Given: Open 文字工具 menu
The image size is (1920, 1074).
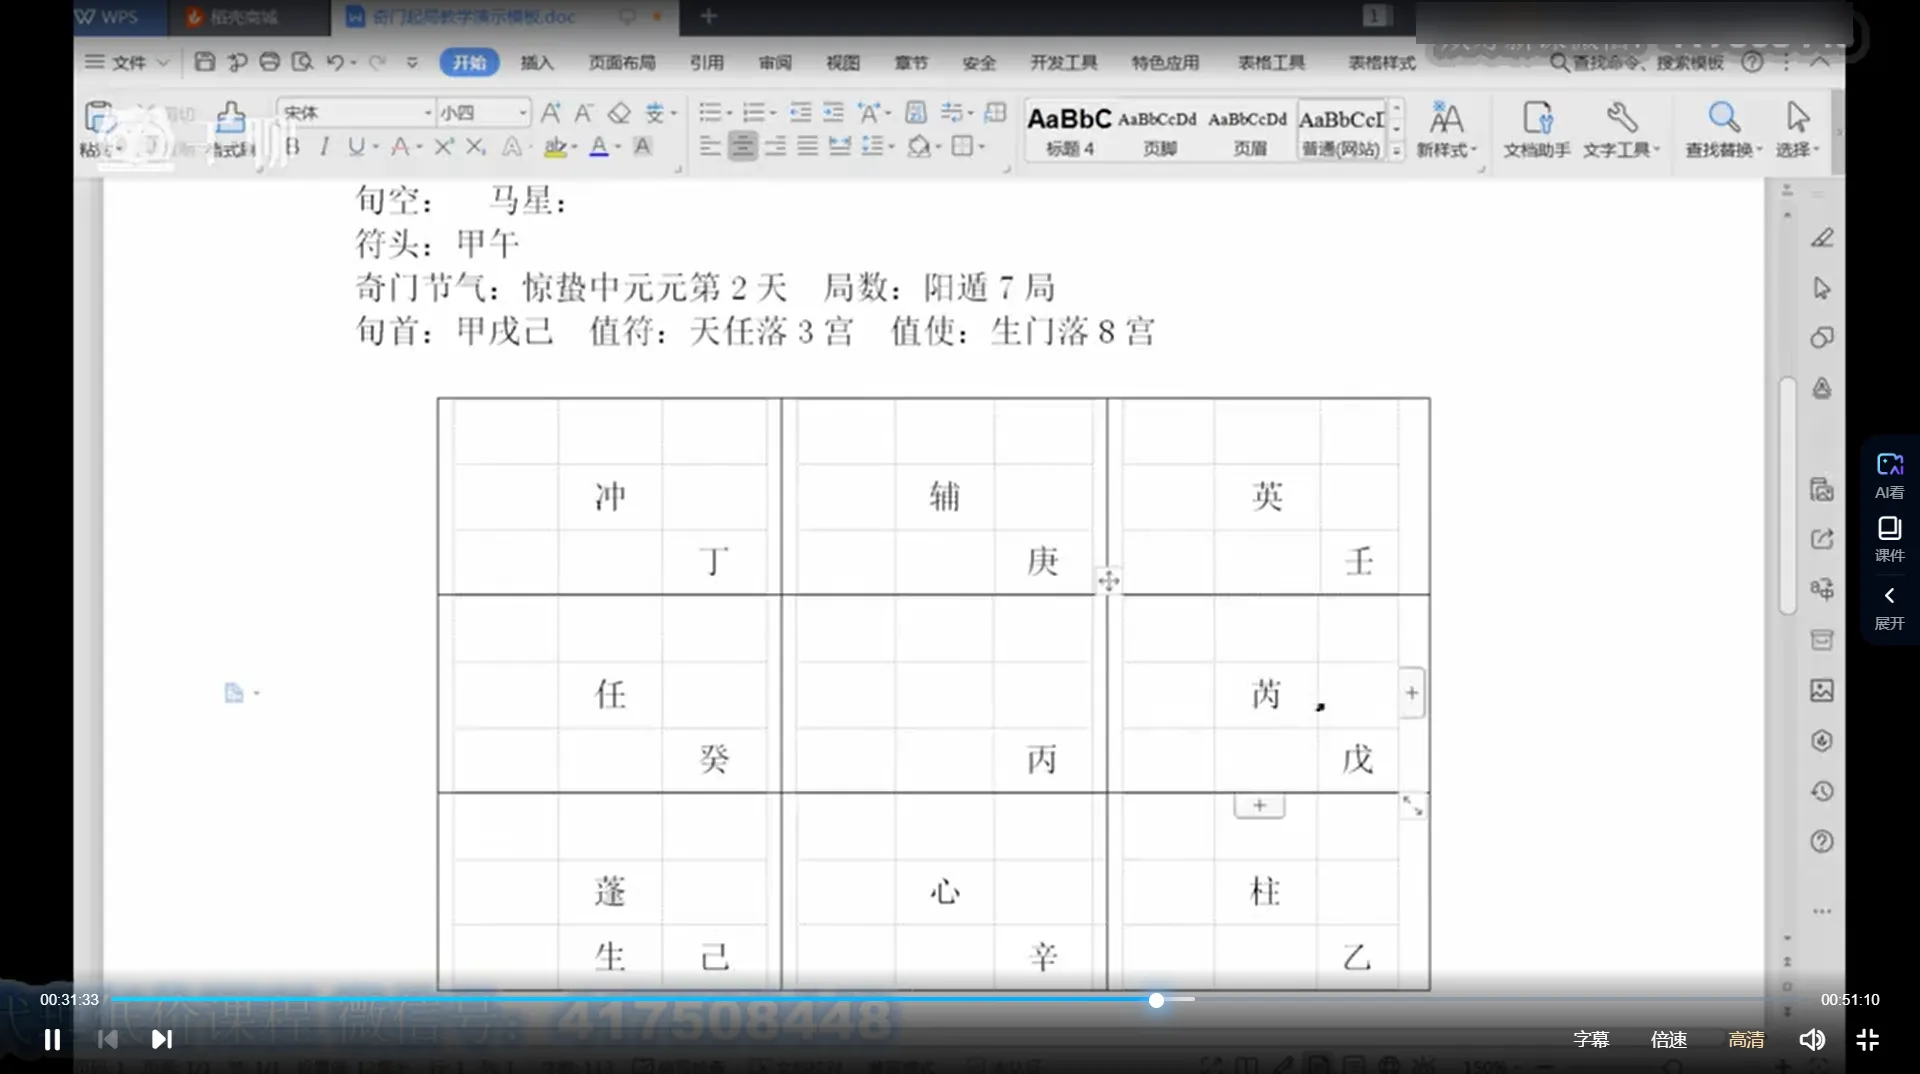Looking at the screenshot, I should [1621, 130].
